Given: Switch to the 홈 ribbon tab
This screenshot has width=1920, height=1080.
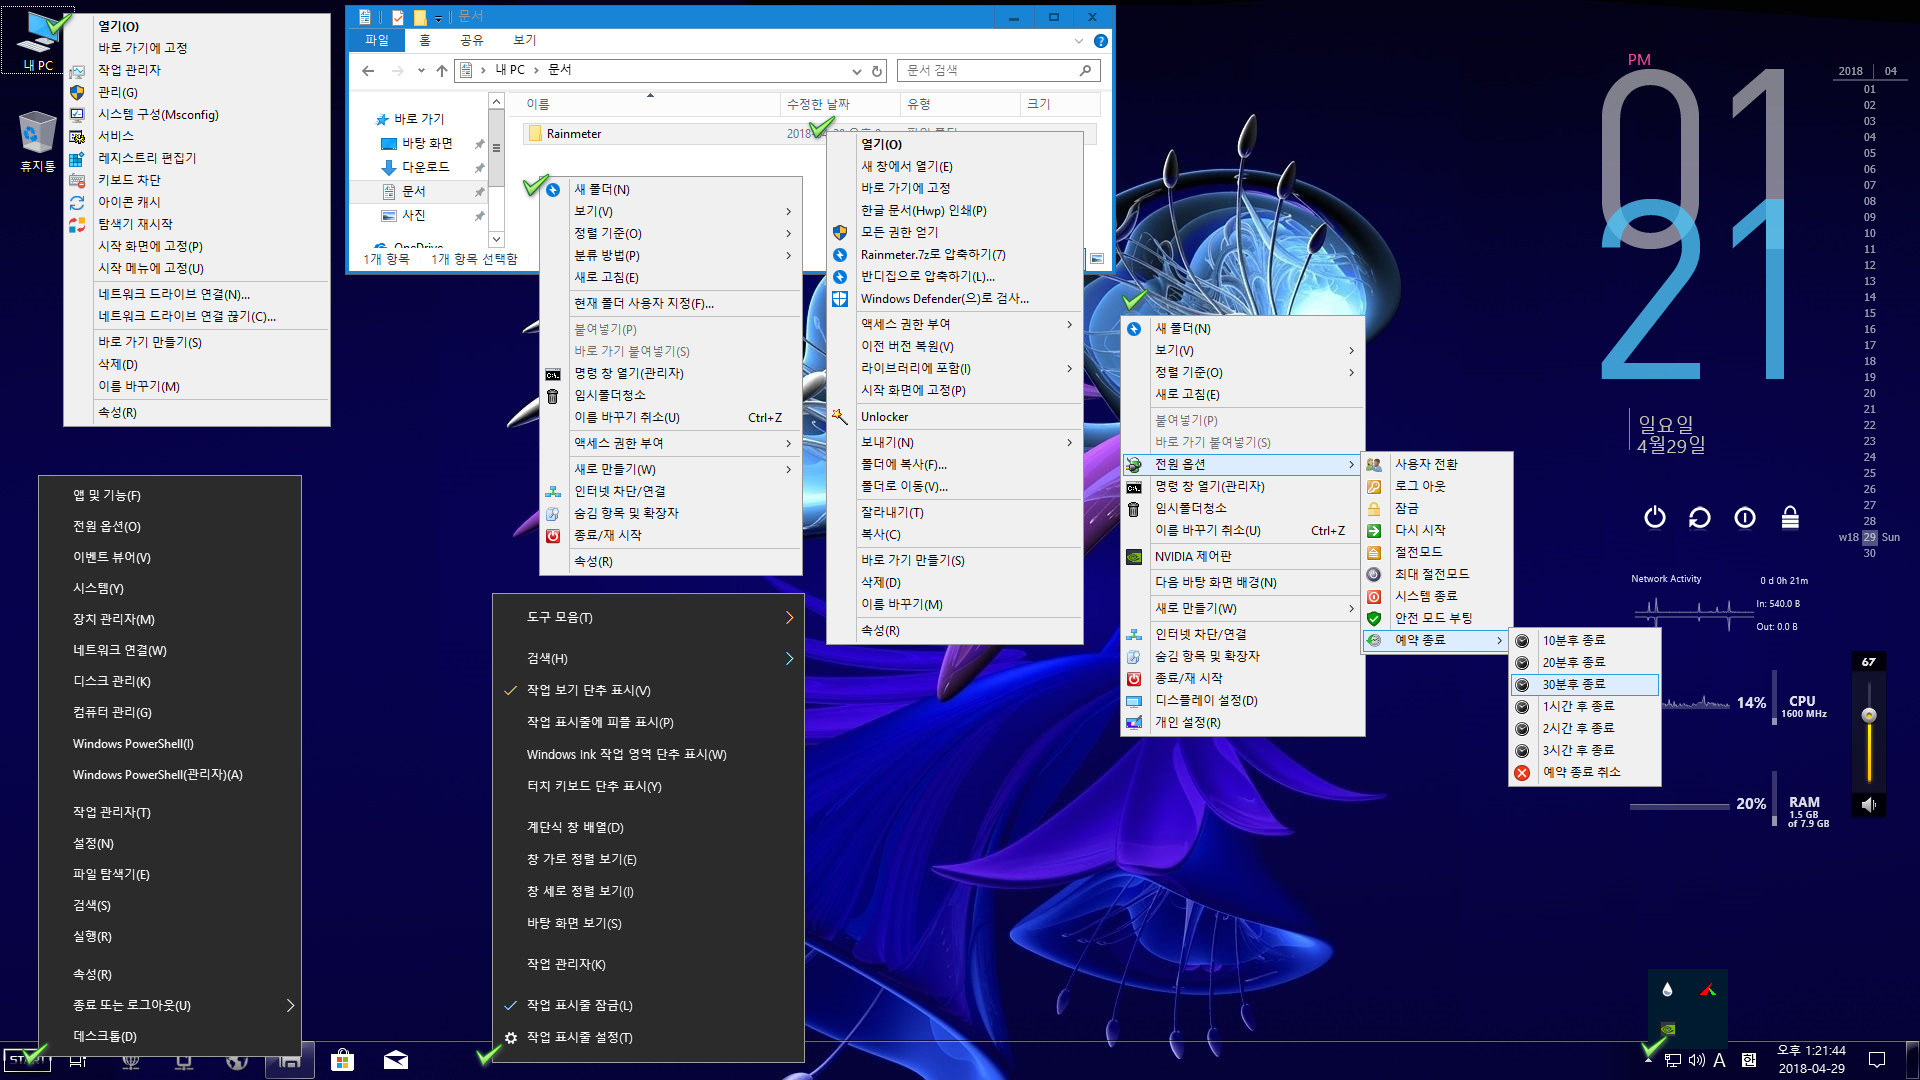Looking at the screenshot, I should click(x=425, y=40).
